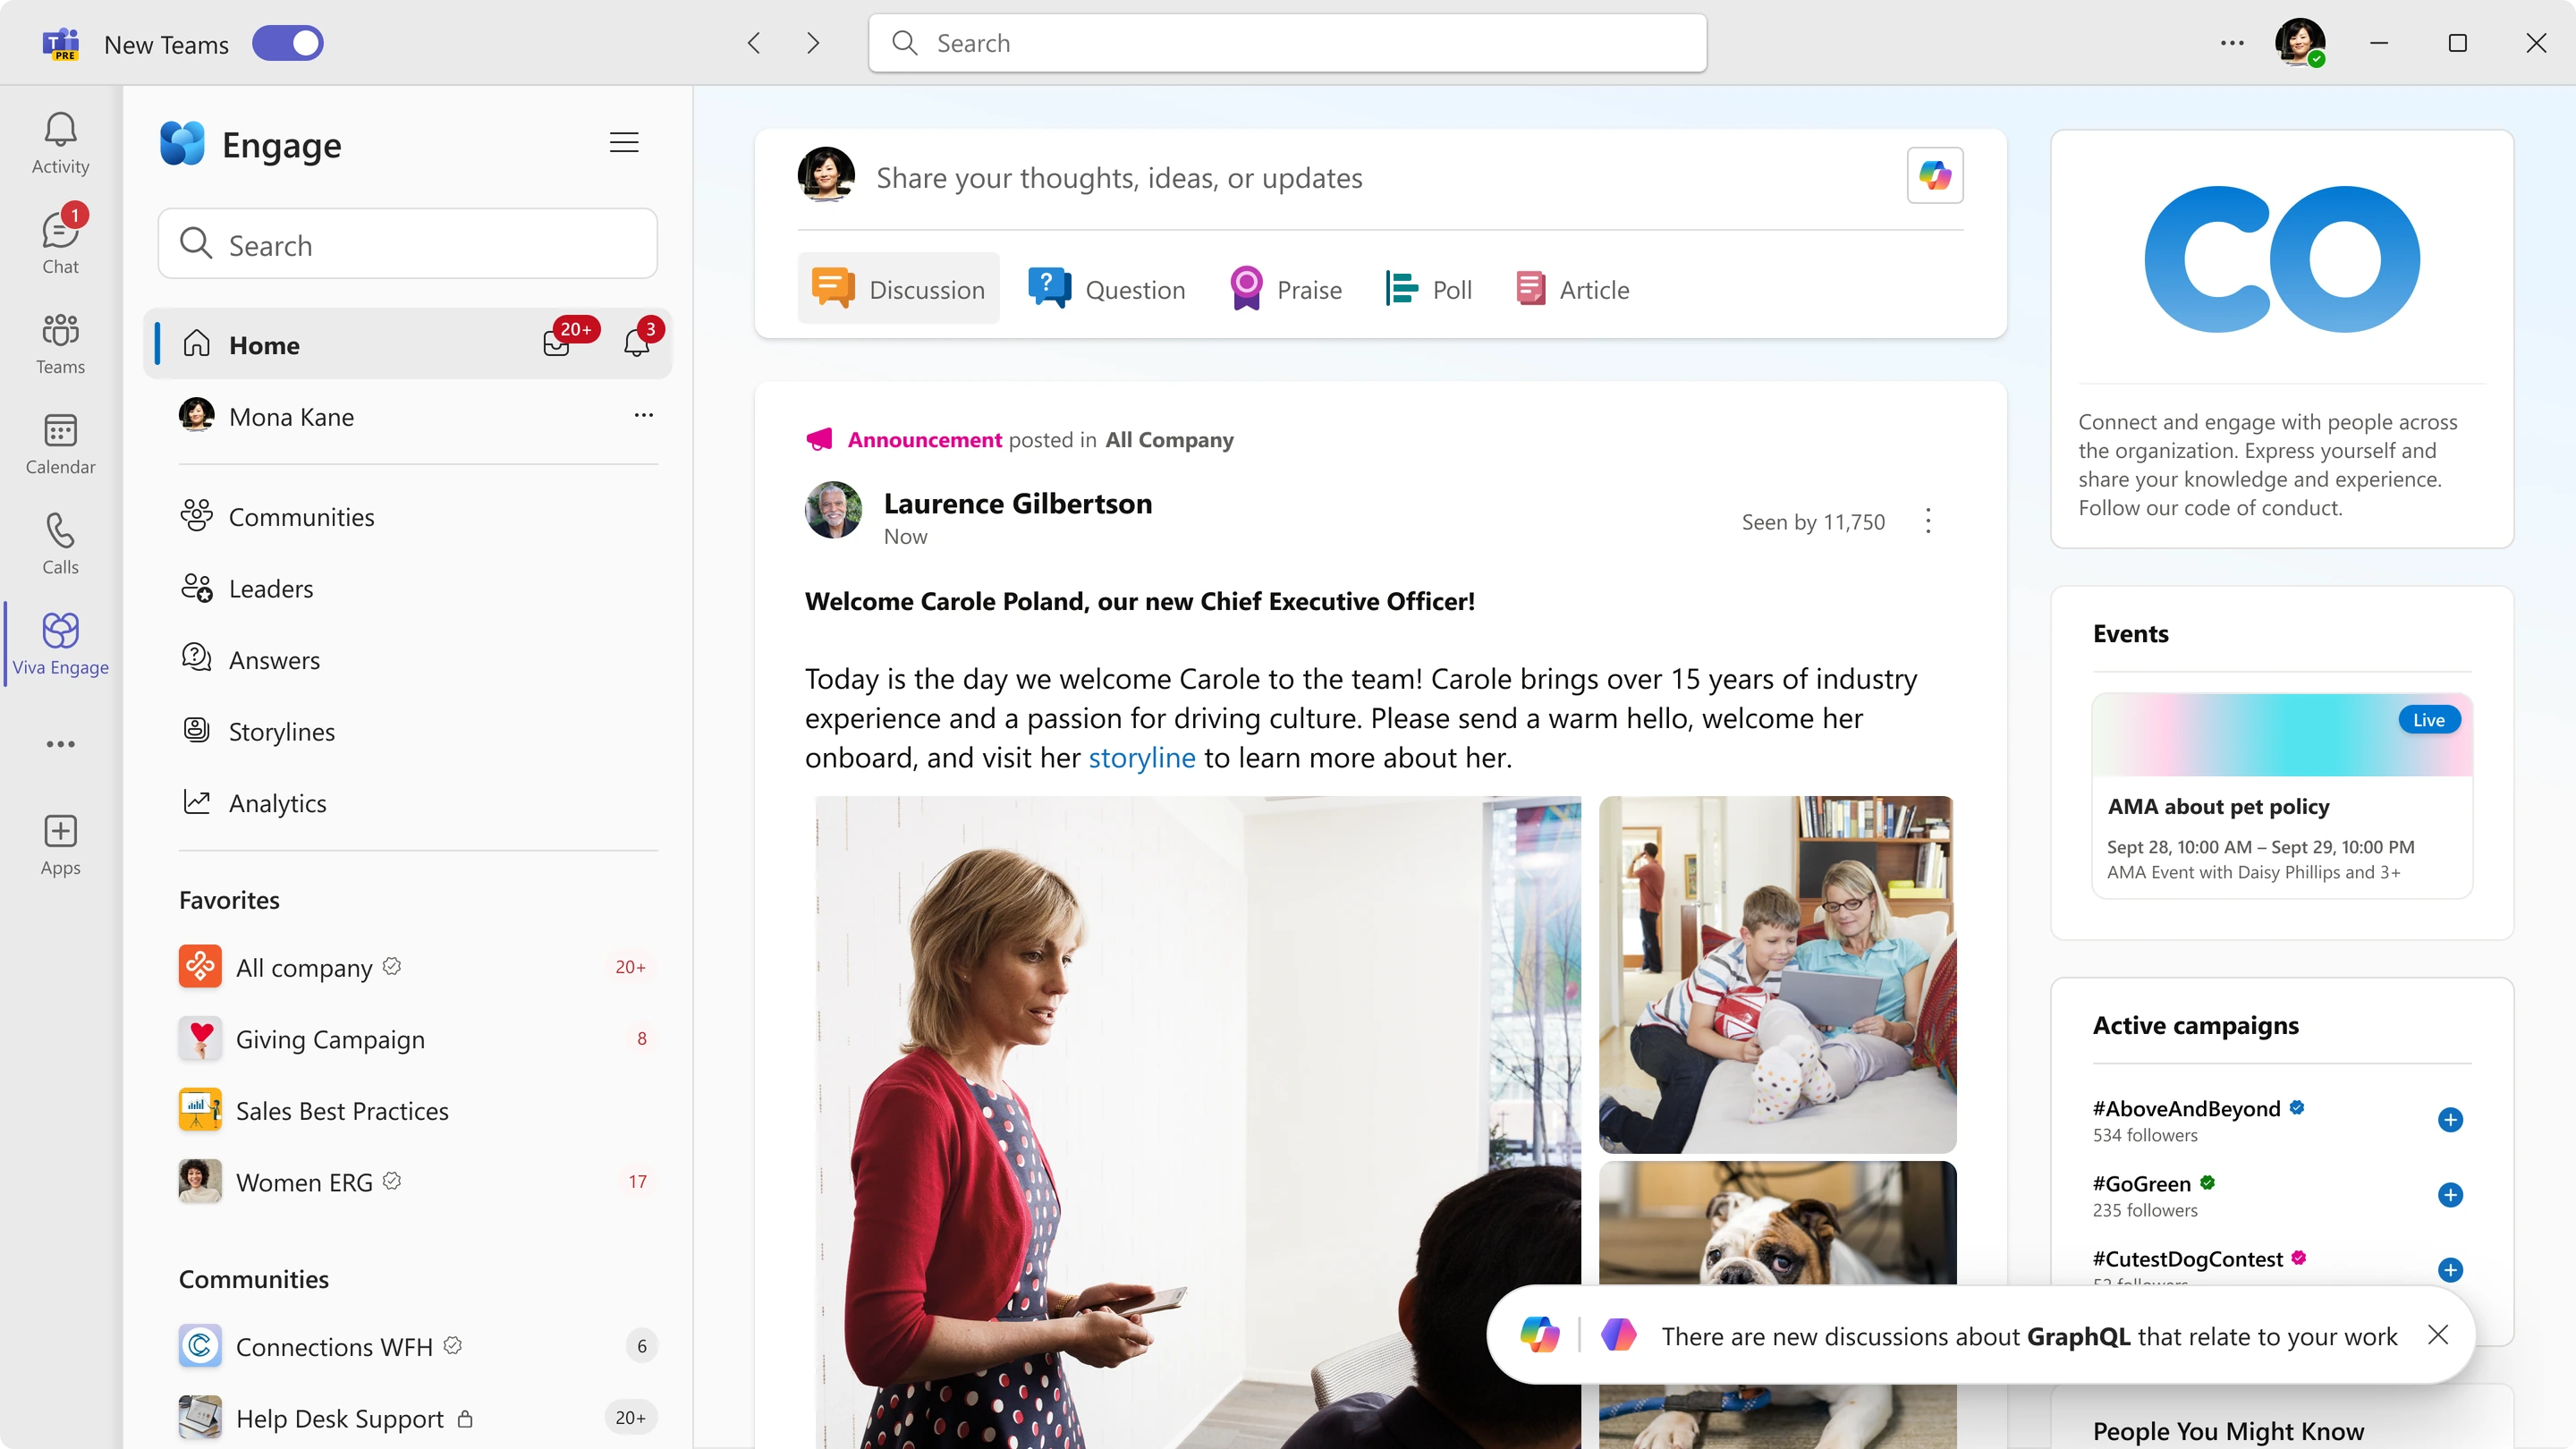Toggle the New Teams switch
Screen dimensions: 2576x1449
coord(288,44)
